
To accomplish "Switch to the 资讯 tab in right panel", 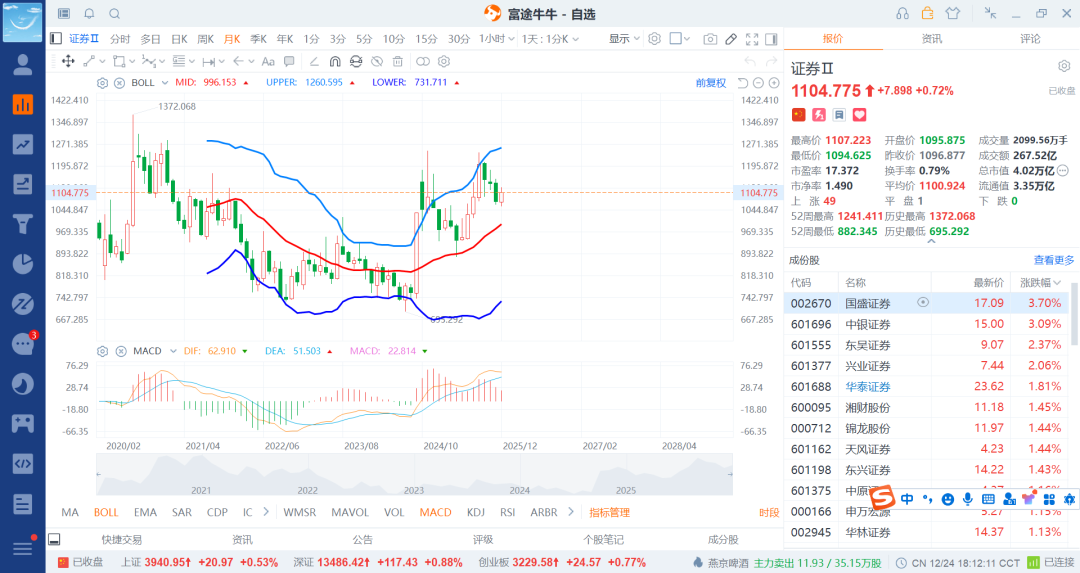I will tap(931, 39).
